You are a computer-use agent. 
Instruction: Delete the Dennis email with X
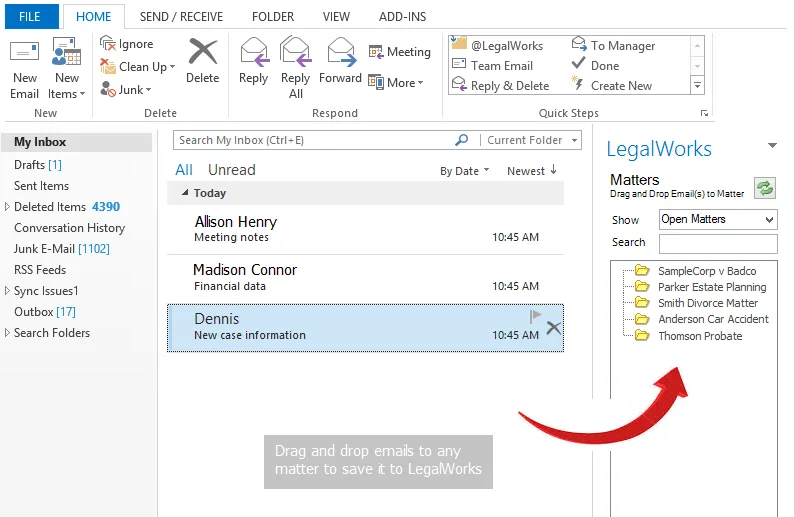[x=553, y=328]
